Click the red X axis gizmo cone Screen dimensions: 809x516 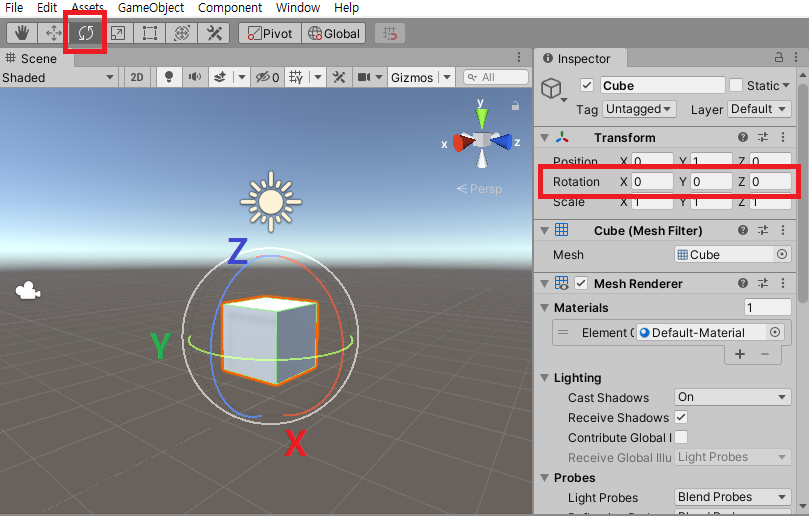point(464,142)
